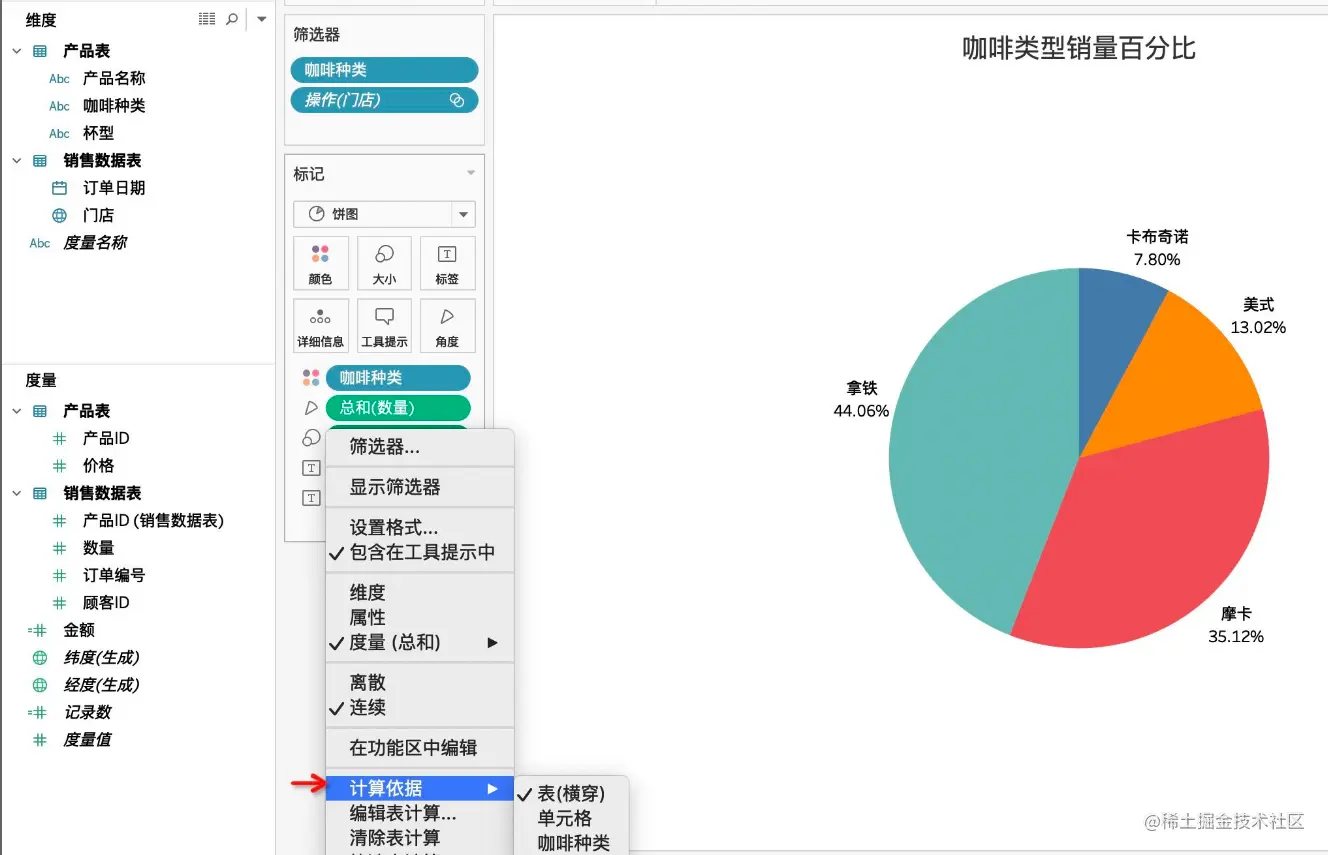Choose 在功能区中编辑 from the context menu

click(x=420, y=748)
